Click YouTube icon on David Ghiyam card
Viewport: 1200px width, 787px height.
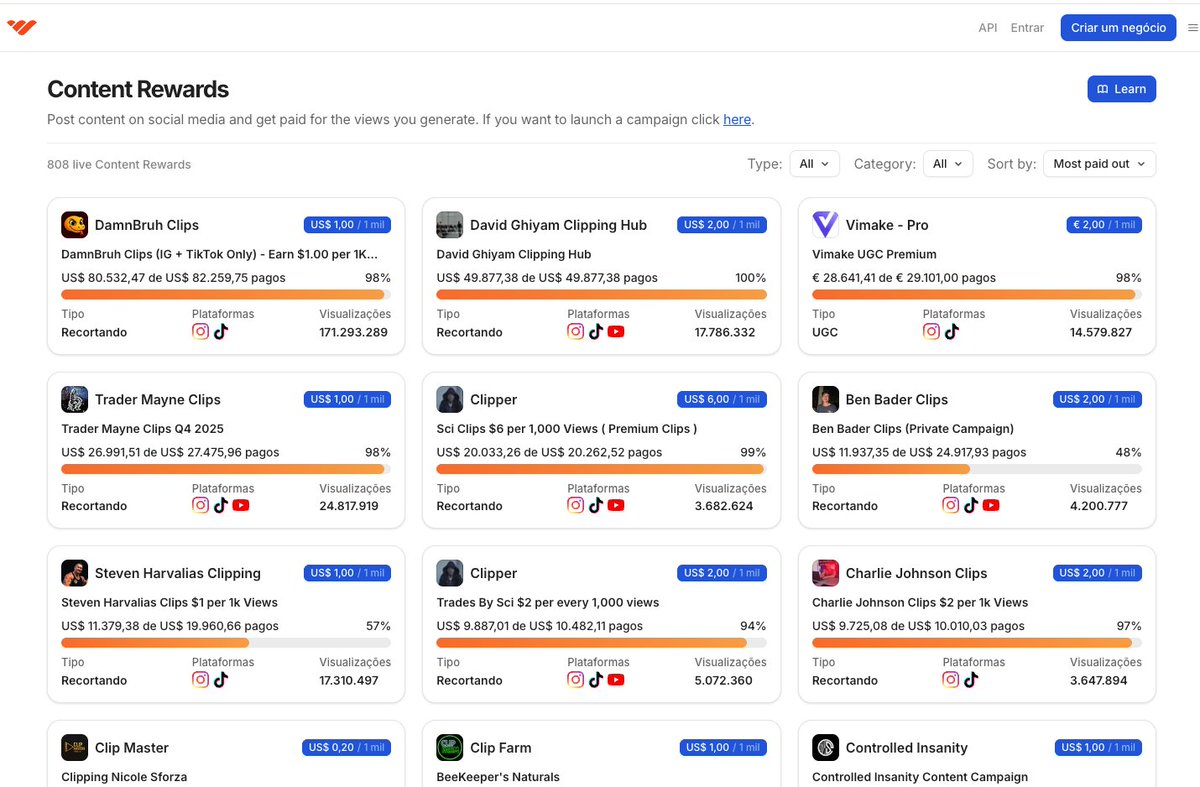coord(616,332)
